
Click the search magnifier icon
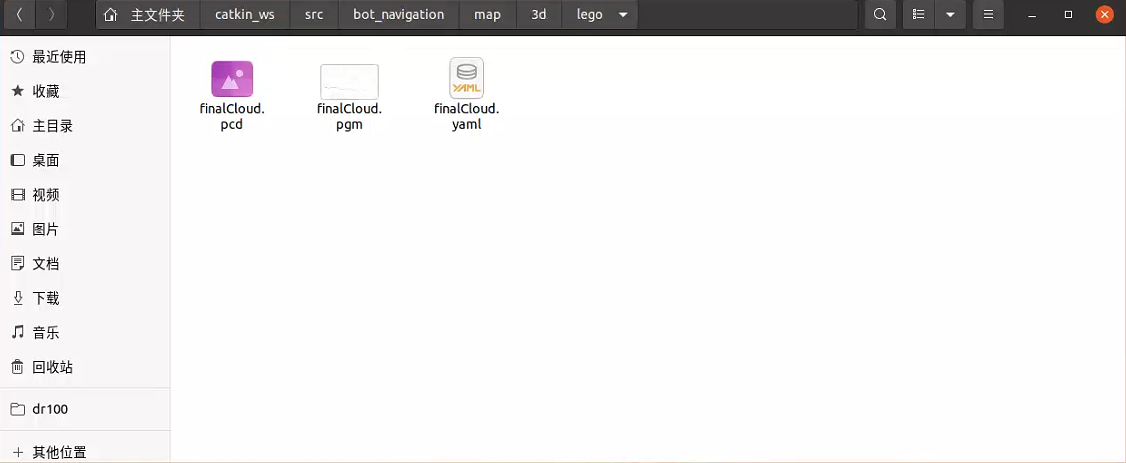(x=880, y=15)
